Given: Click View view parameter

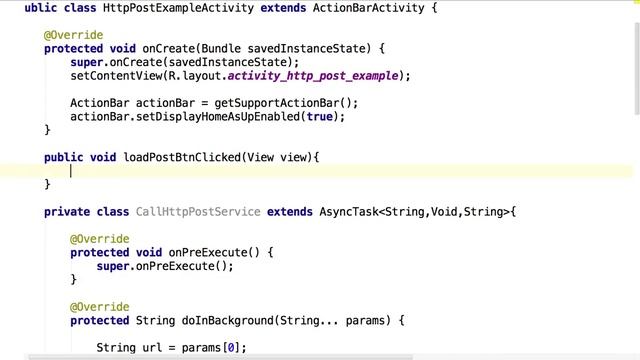Looking at the screenshot, I should coord(277,157).
